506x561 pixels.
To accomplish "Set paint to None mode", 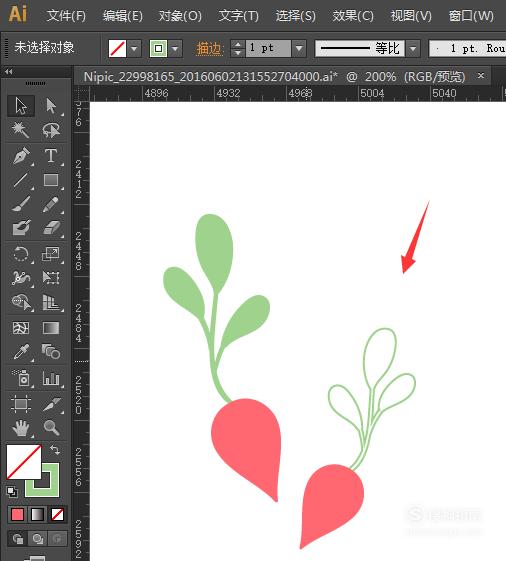I will coord(57,514).
